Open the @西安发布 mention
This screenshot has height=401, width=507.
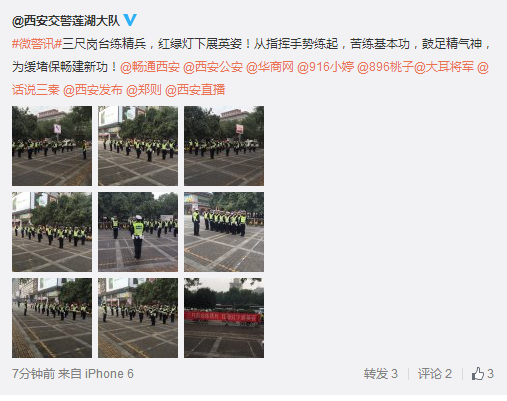(93, 90)
